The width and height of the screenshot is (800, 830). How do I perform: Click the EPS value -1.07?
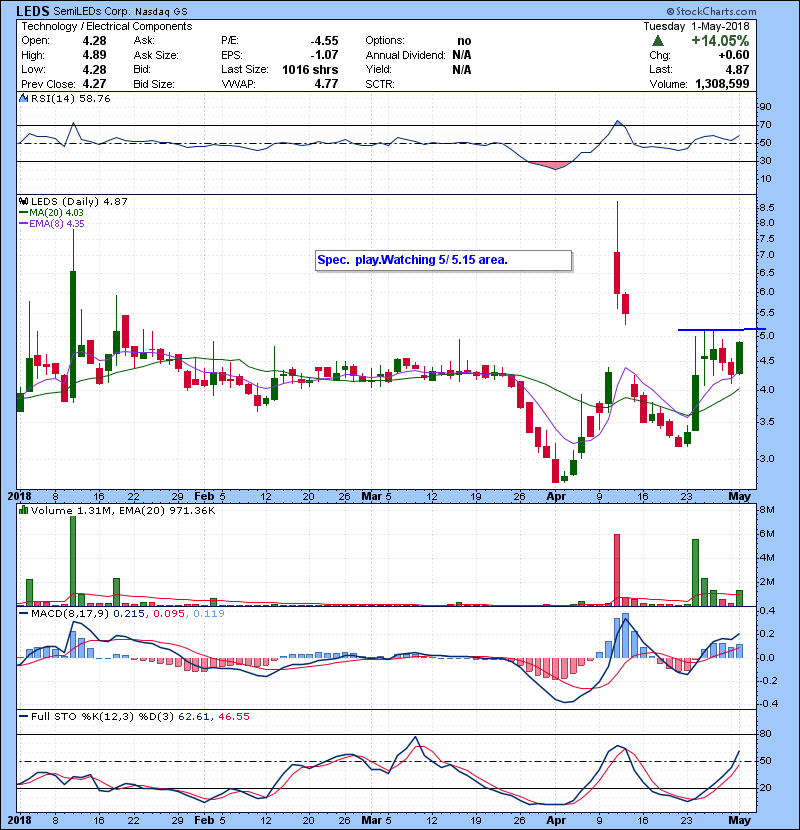324,55
